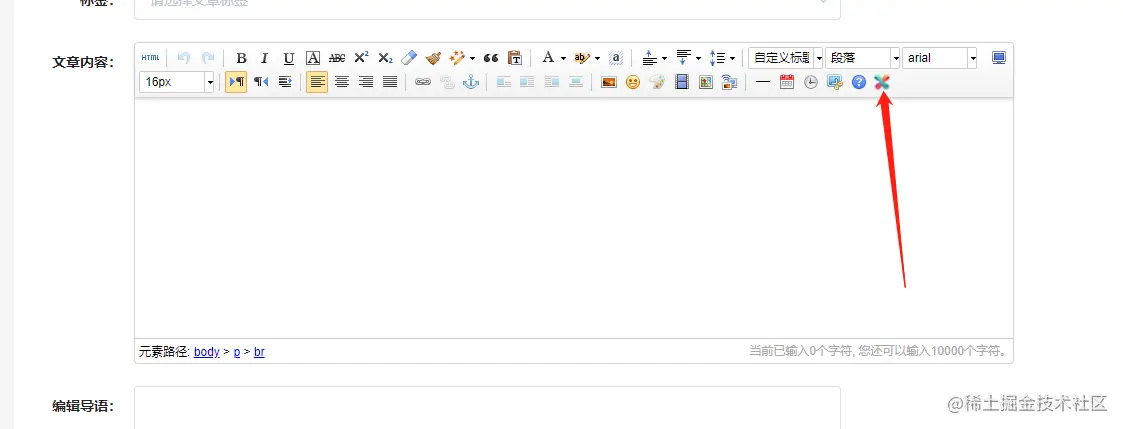Viewport: 1123px width, 429px height.
Task: Click the unlink icon
Action: click(x=447, y=82)
